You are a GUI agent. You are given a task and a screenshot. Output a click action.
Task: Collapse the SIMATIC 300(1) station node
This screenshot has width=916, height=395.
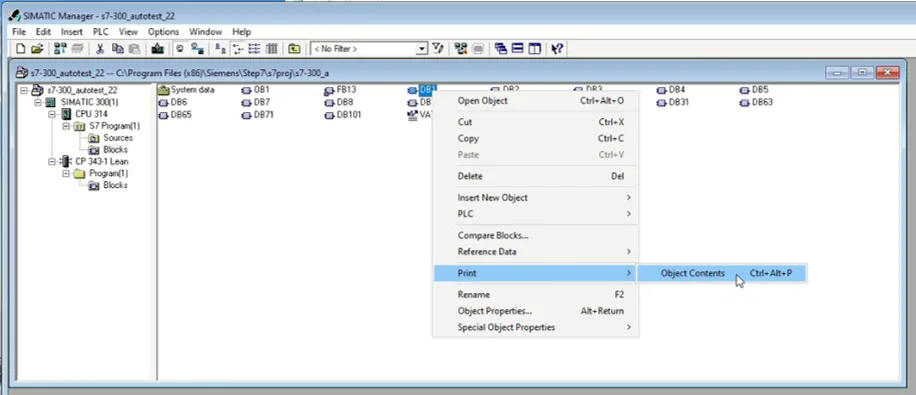pyautogui.click(x=38, y=102)
